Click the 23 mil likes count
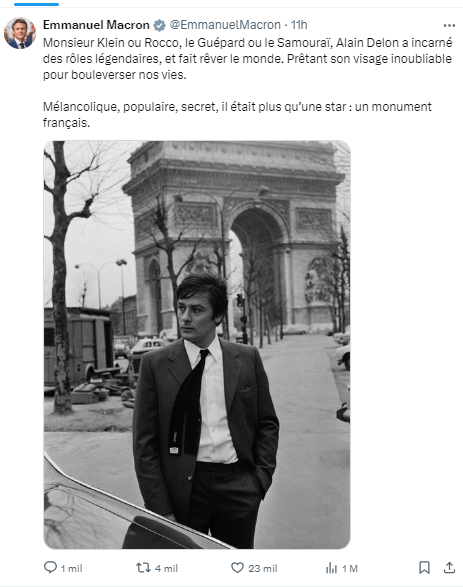 click(x=263, y=568)
